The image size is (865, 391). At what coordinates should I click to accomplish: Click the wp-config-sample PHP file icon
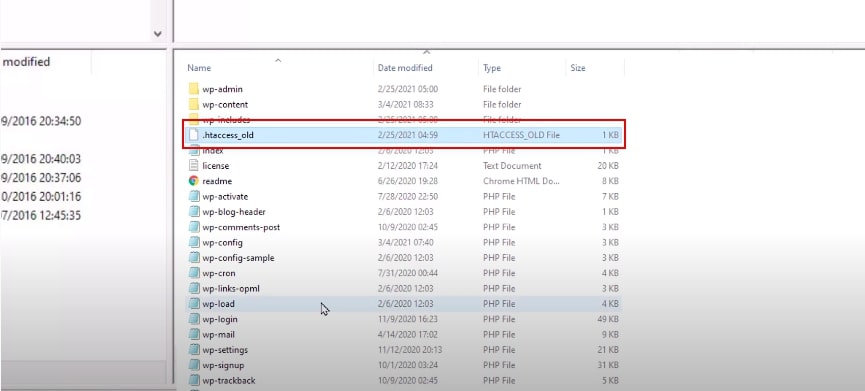coord(193,258)
